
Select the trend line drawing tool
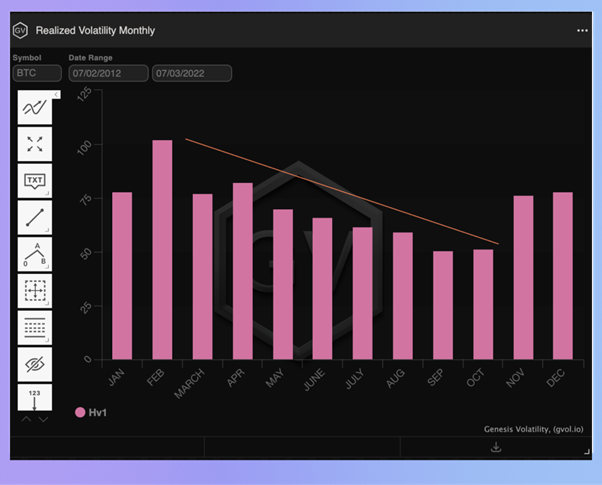click(35, 108)
